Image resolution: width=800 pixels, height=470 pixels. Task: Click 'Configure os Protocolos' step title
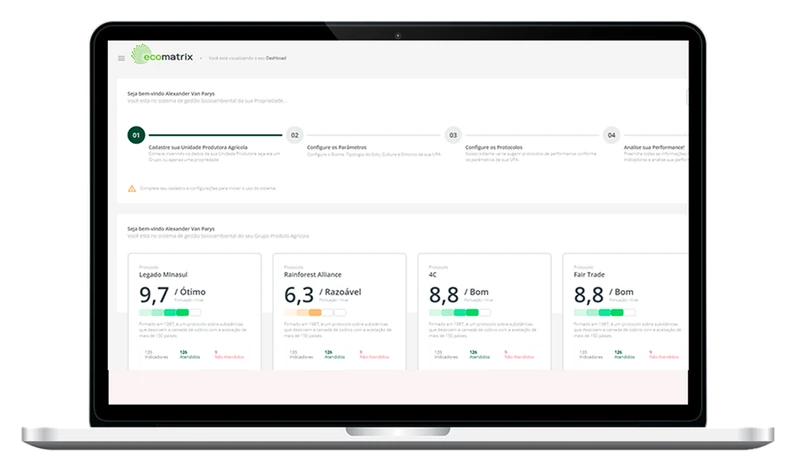[494, 147]
